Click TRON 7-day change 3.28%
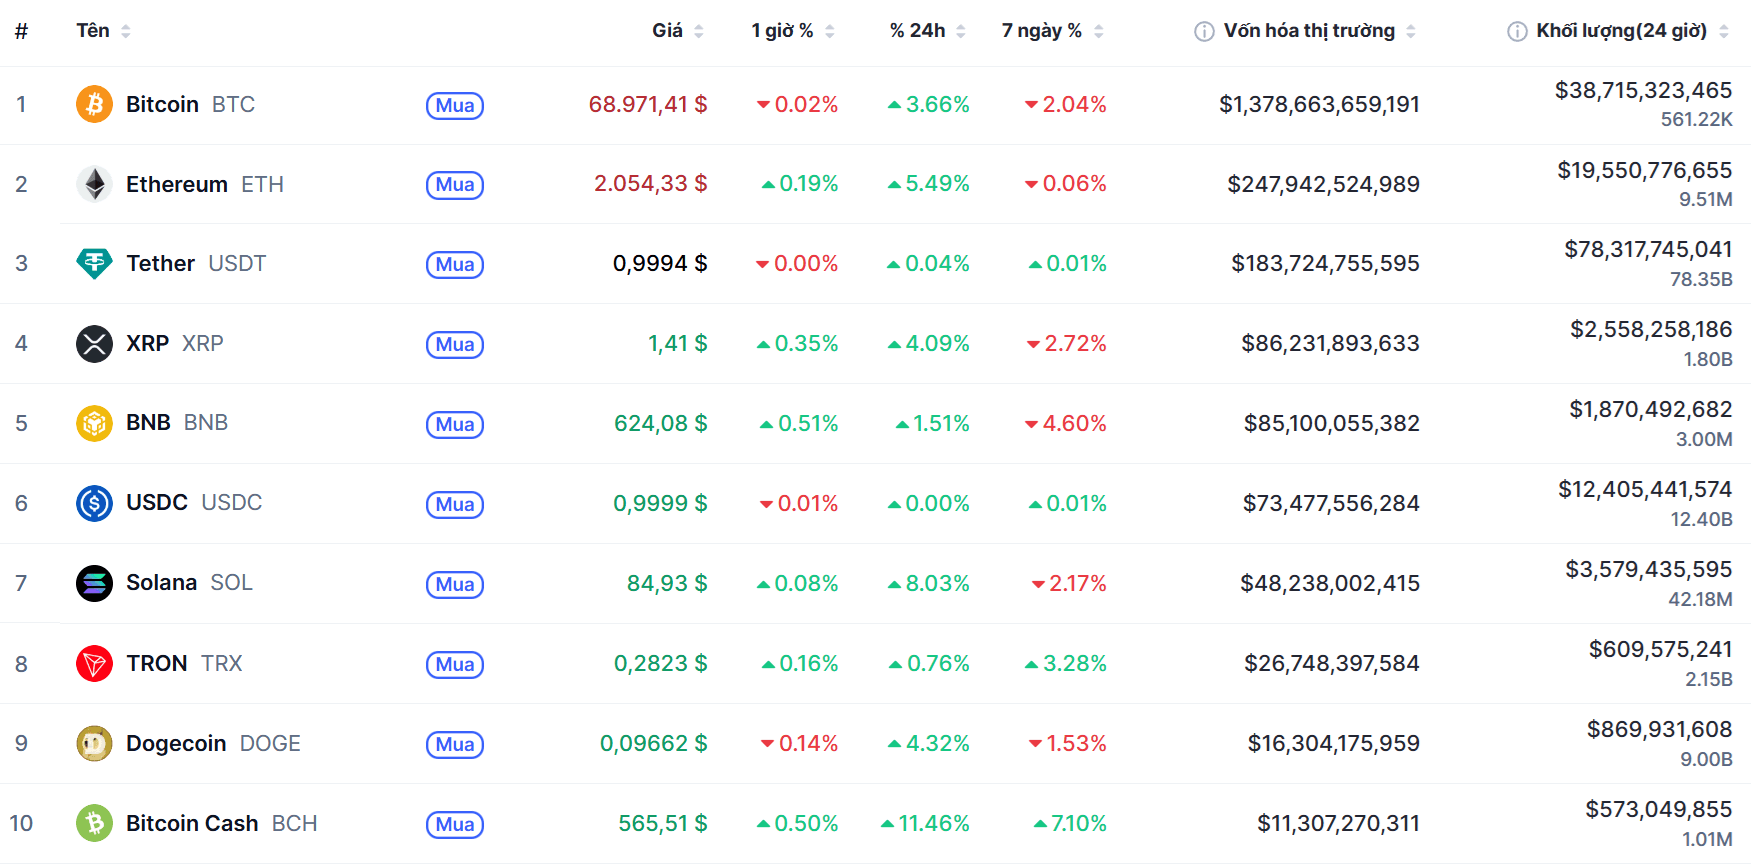 pos(1066,663)
